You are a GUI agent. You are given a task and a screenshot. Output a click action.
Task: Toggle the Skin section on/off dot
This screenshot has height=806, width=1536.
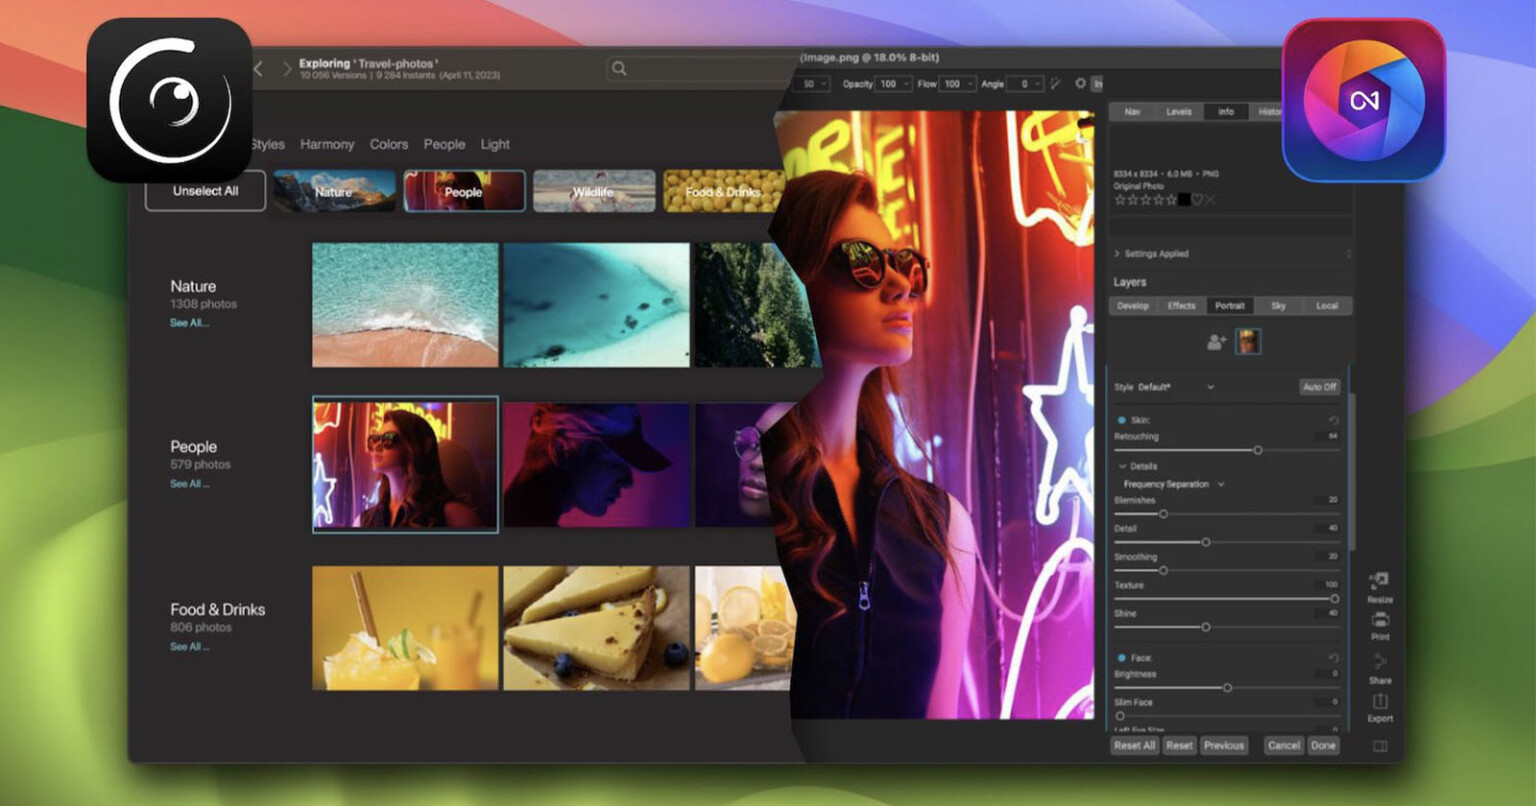[x=1121, y=420]
